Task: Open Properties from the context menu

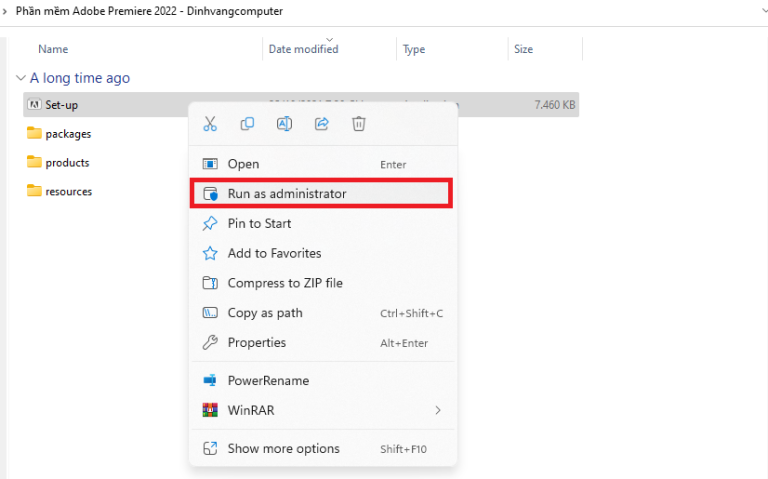Action: pos(256,342)
